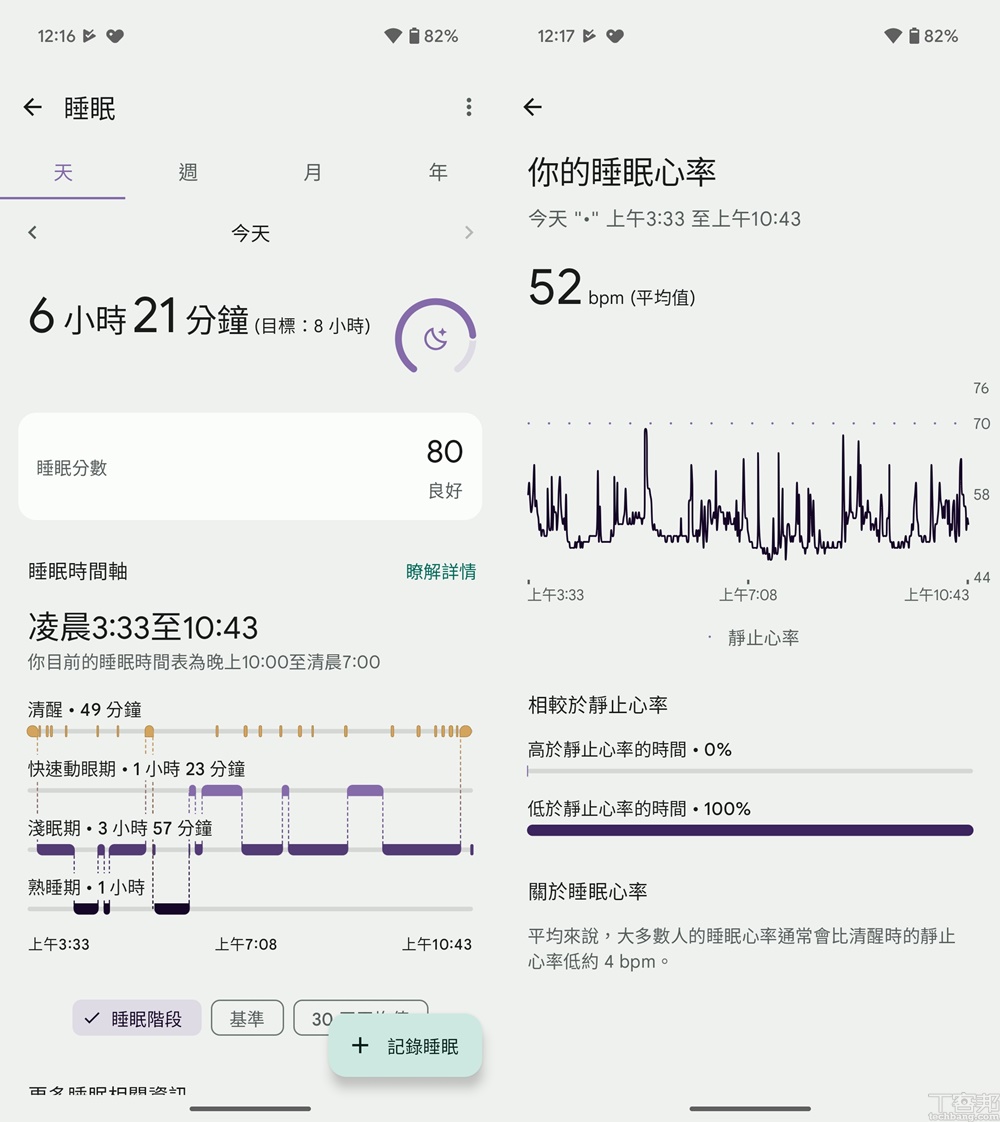This screenshot has height=1122, width=1000.
Task: Tap the left screen battery 82% indicator
Action: click(x=433, y=36)
